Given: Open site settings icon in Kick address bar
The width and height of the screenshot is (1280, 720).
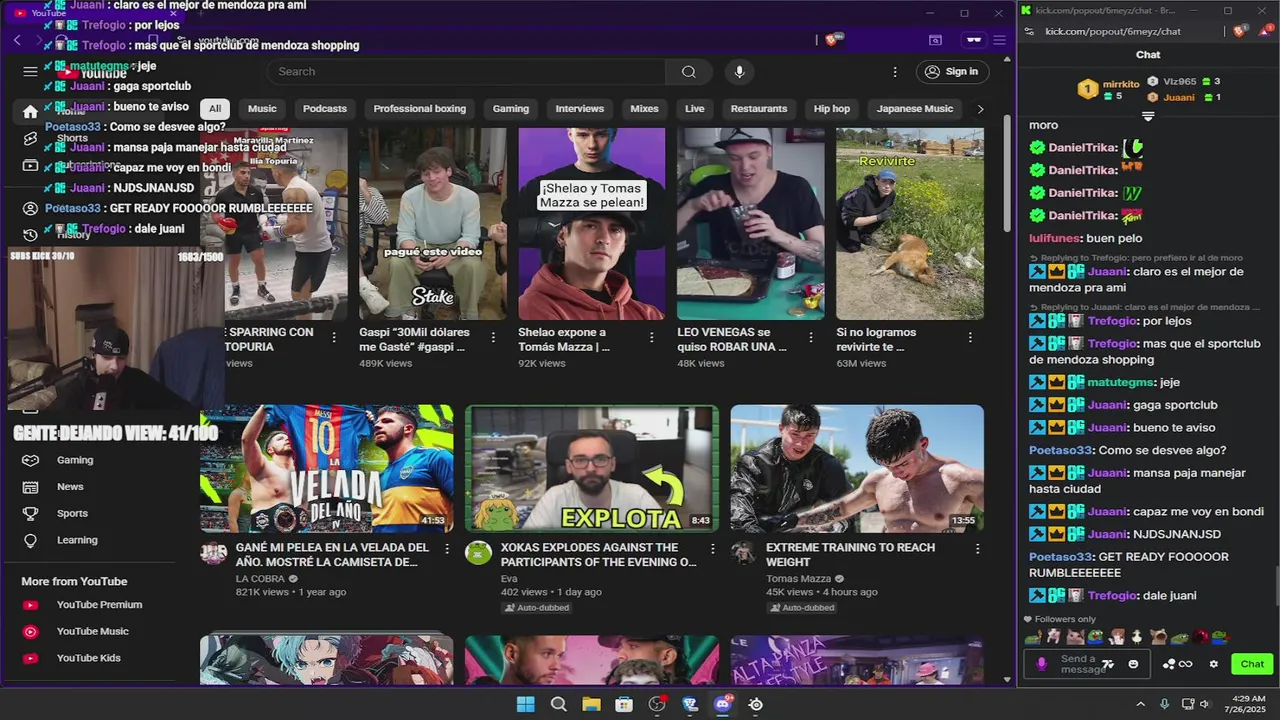Looking at the screenshot, I should pos(1030,31).
